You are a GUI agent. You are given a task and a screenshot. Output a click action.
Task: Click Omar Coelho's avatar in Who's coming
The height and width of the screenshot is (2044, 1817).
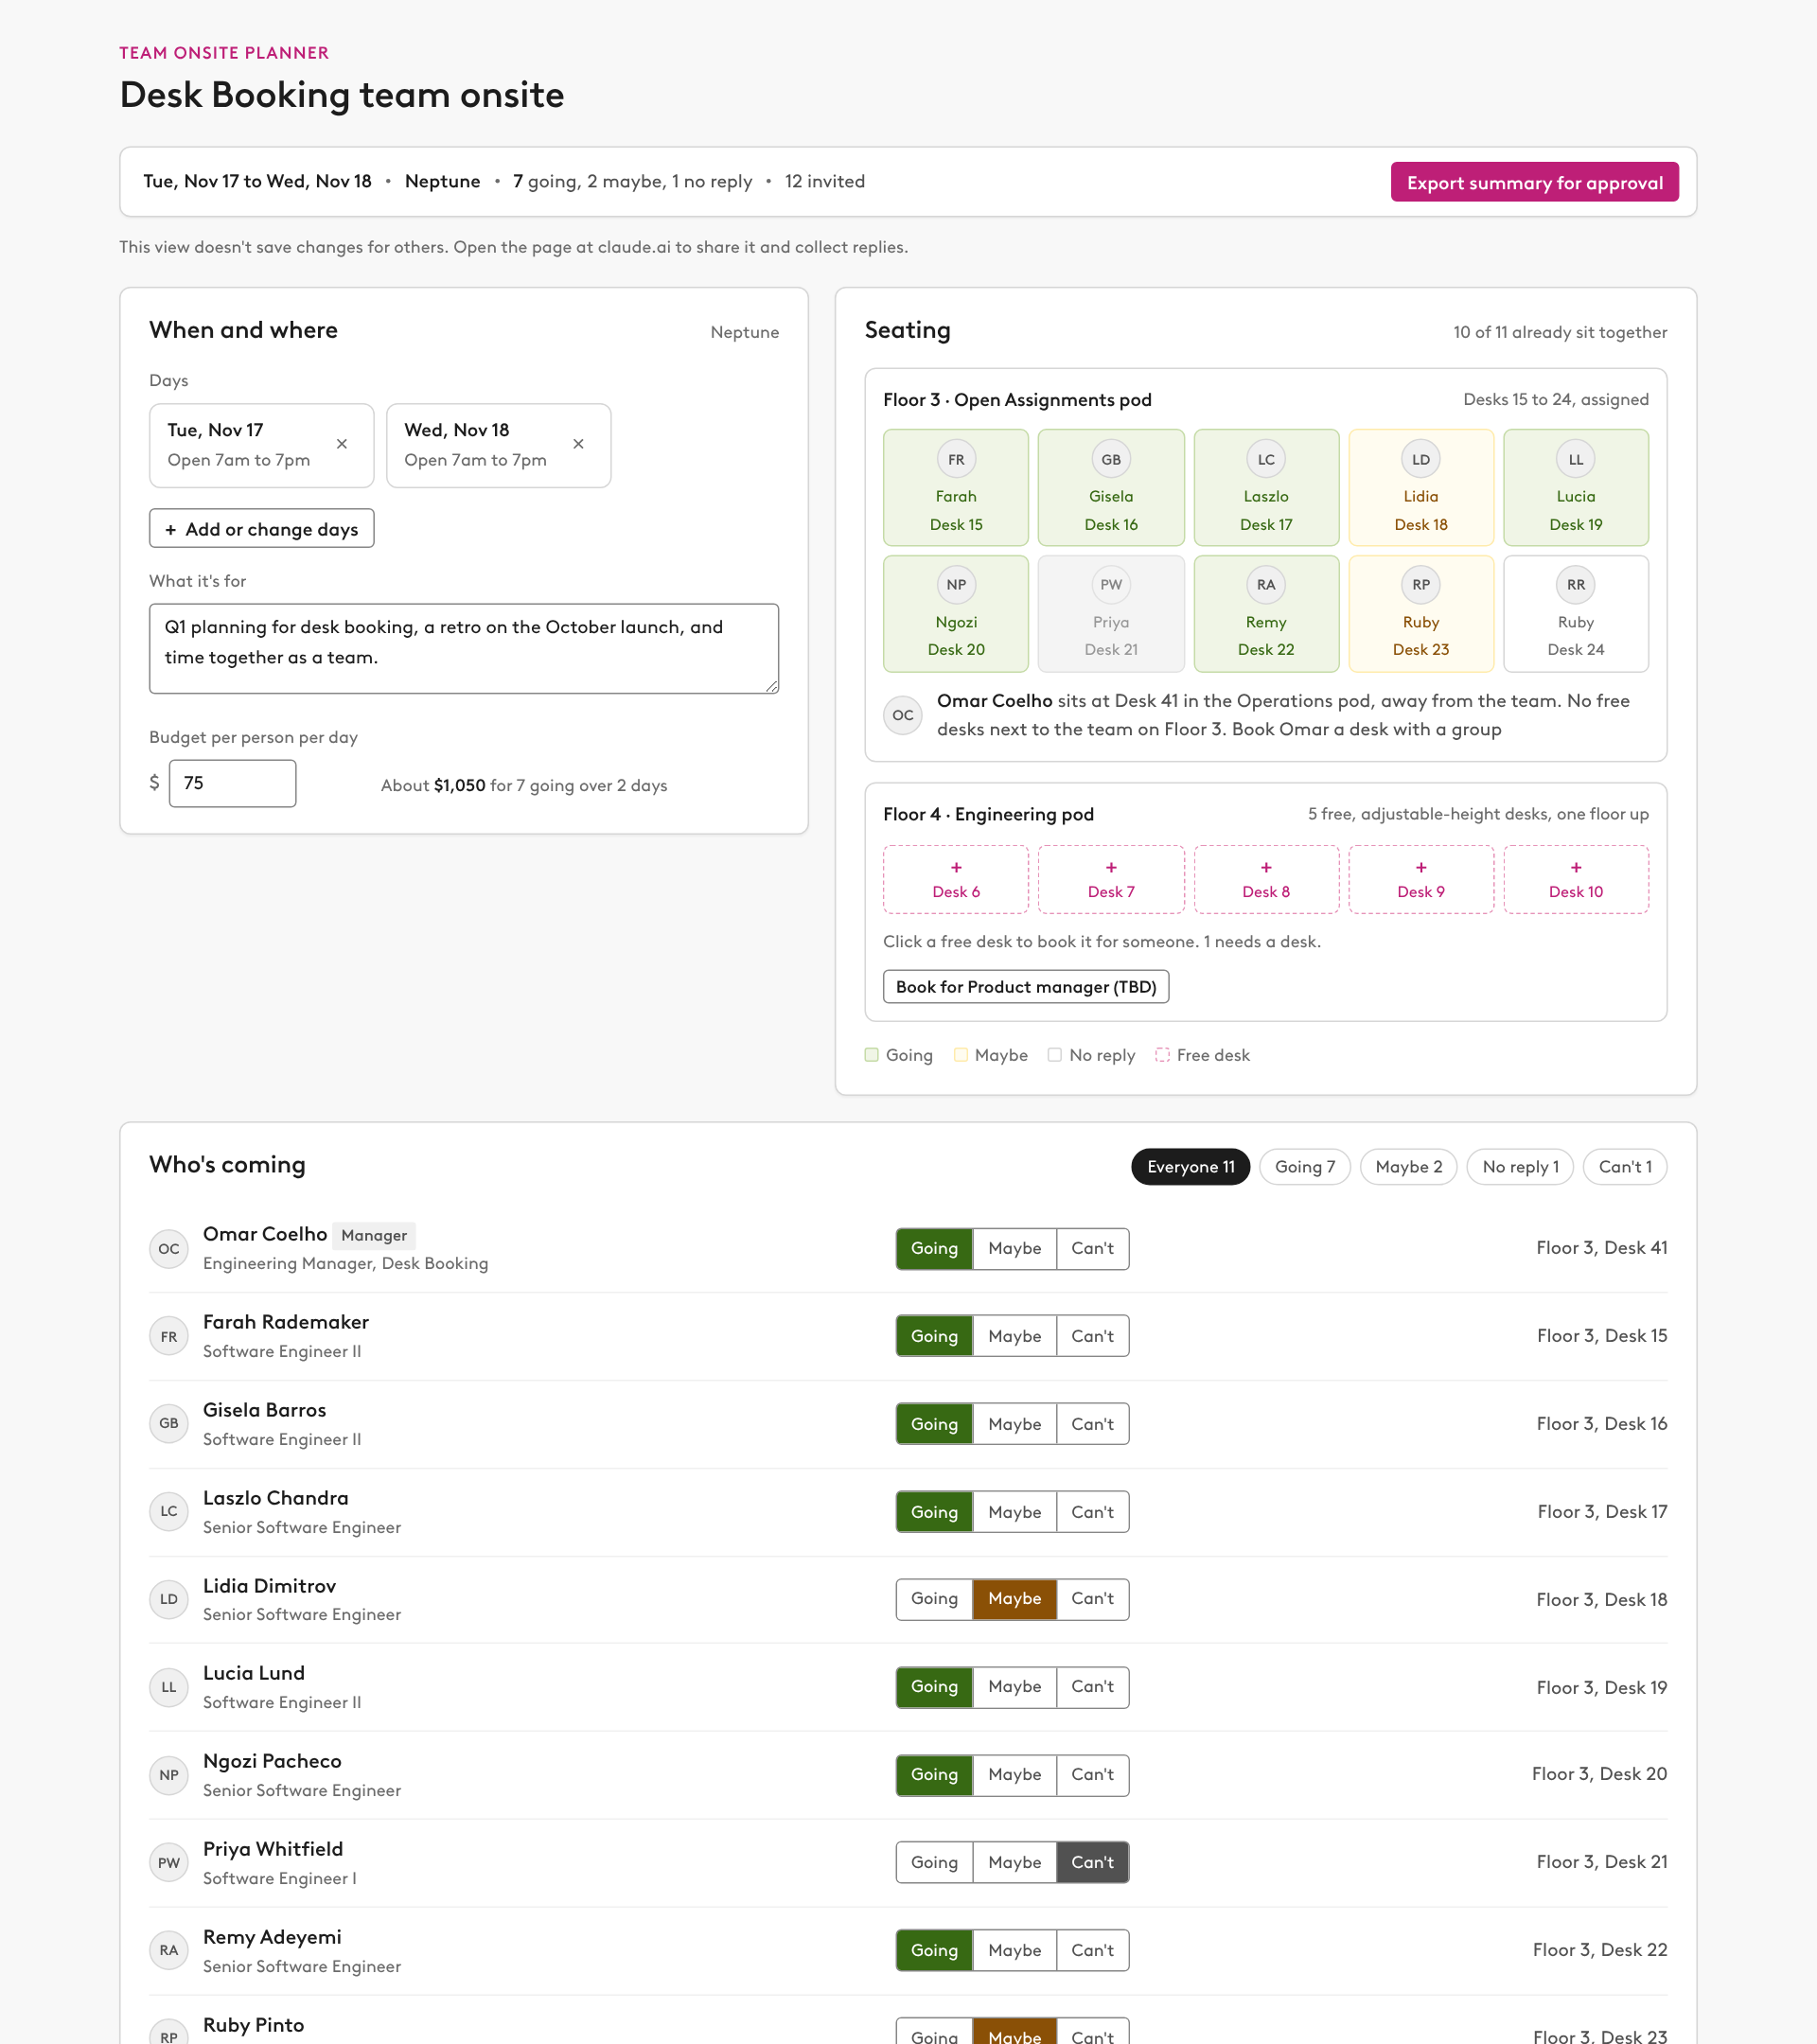[169, 1249]
